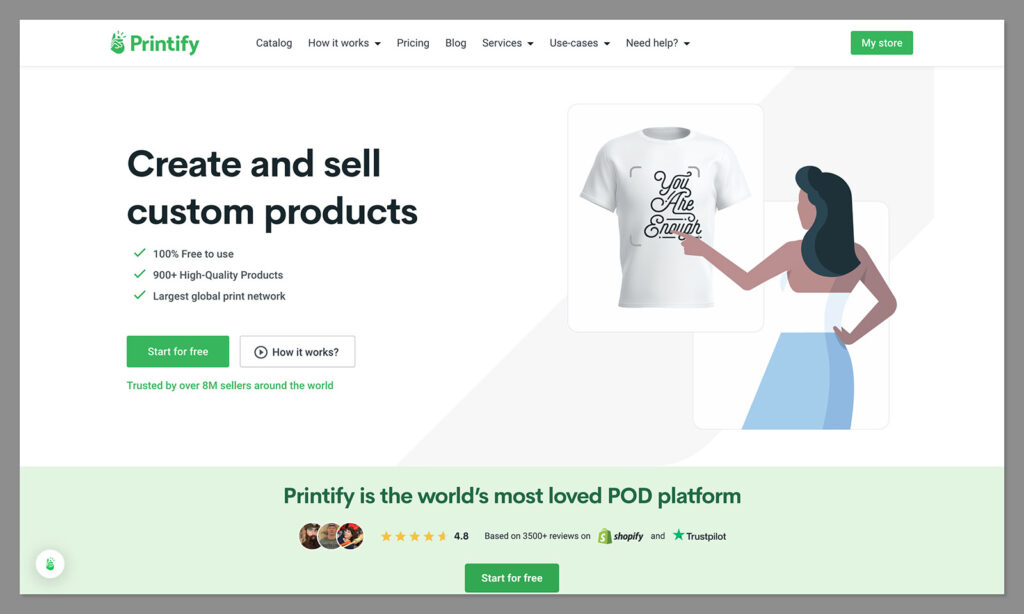Expand the How it works dropdown
Viewport: 1024px width, 614px height.
(x=344, y=43)
